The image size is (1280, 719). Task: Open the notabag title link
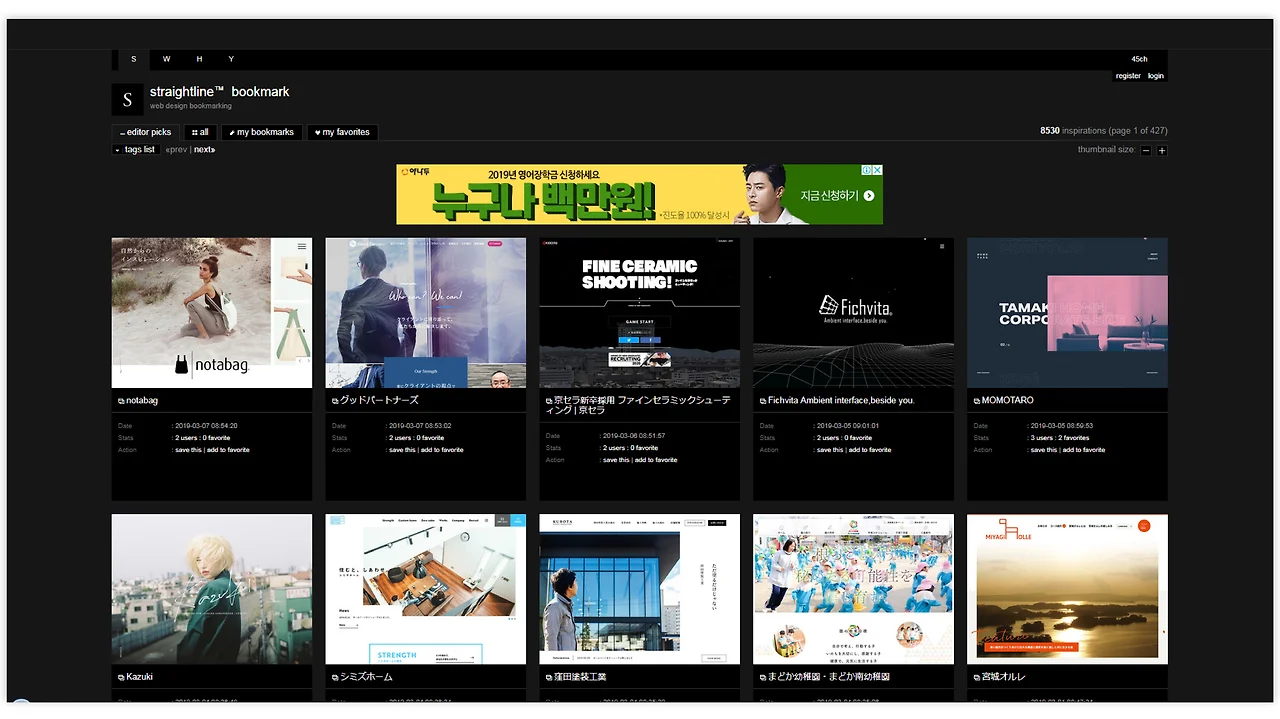point(142,401)
